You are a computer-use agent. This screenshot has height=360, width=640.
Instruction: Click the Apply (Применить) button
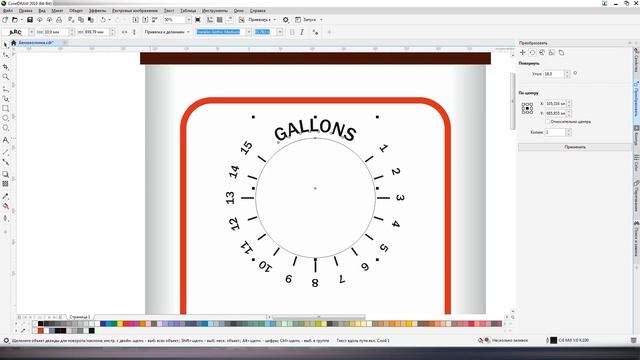pos(575,147)
